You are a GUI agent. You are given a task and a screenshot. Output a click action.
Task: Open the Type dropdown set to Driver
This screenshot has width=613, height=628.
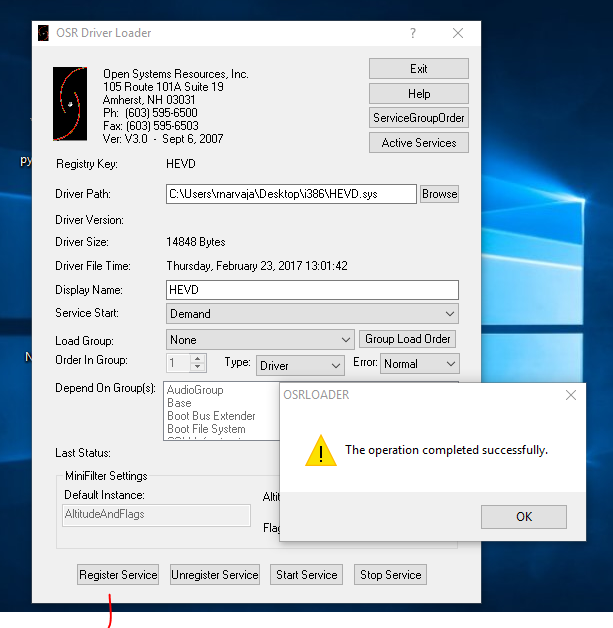coord(300,366)
